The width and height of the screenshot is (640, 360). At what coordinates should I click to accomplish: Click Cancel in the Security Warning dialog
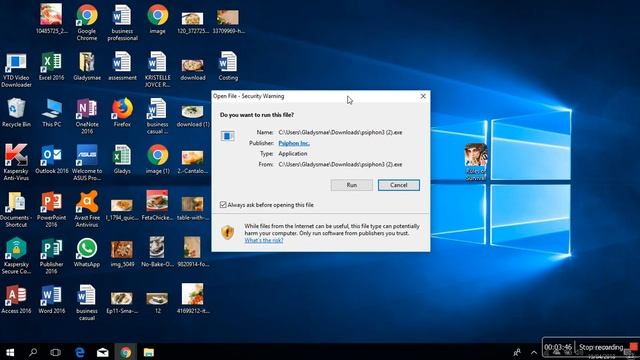(x=398, y=185)
